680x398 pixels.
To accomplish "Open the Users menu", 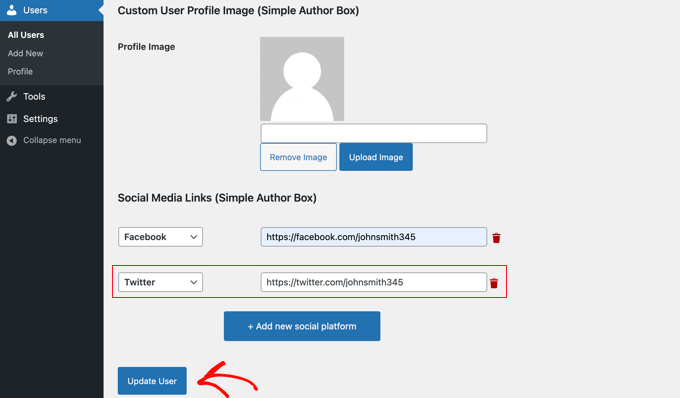I will pos(52,10).
